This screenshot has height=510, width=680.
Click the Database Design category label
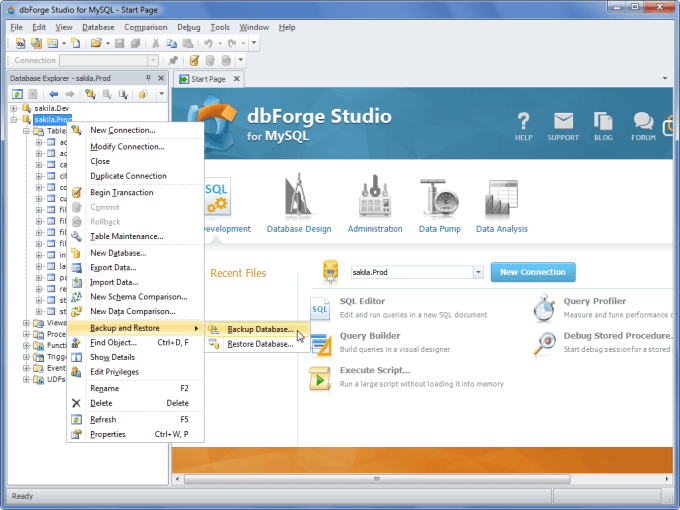coord(299,229)
